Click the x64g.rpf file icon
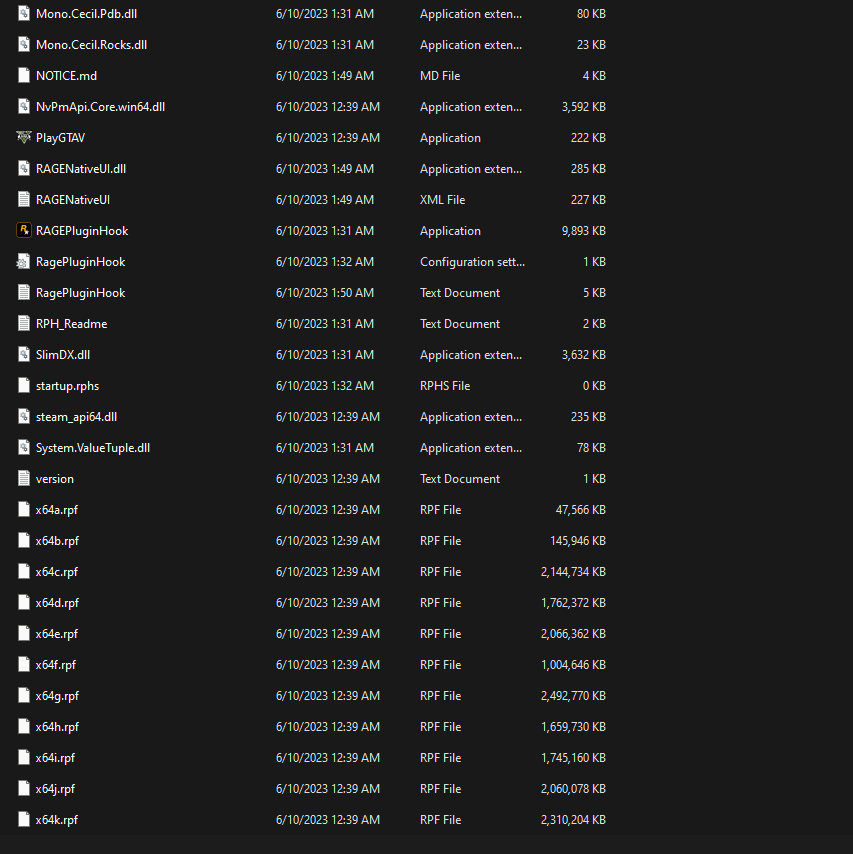This screenshot has width=853, height=854. 23,696
